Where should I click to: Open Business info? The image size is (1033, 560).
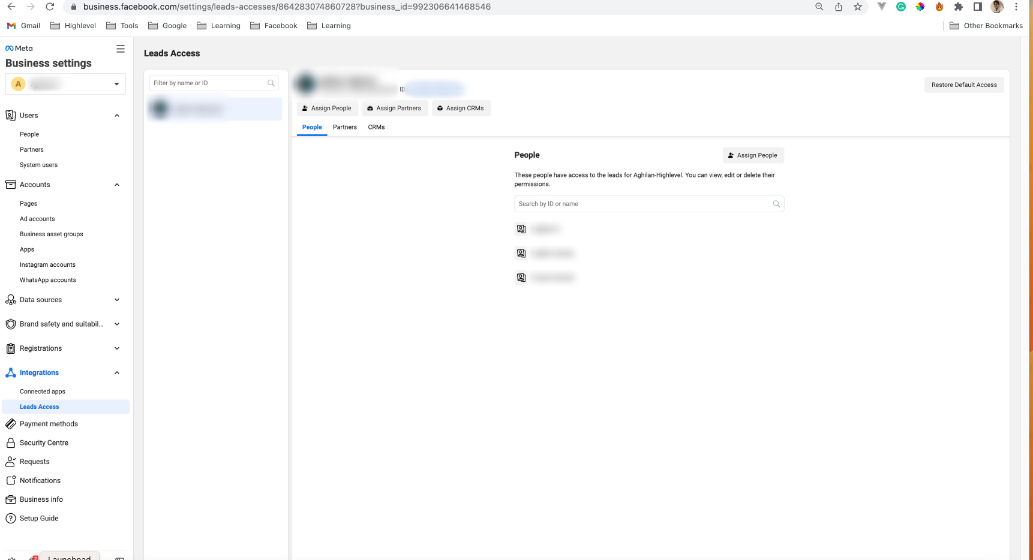pos(41,499)
